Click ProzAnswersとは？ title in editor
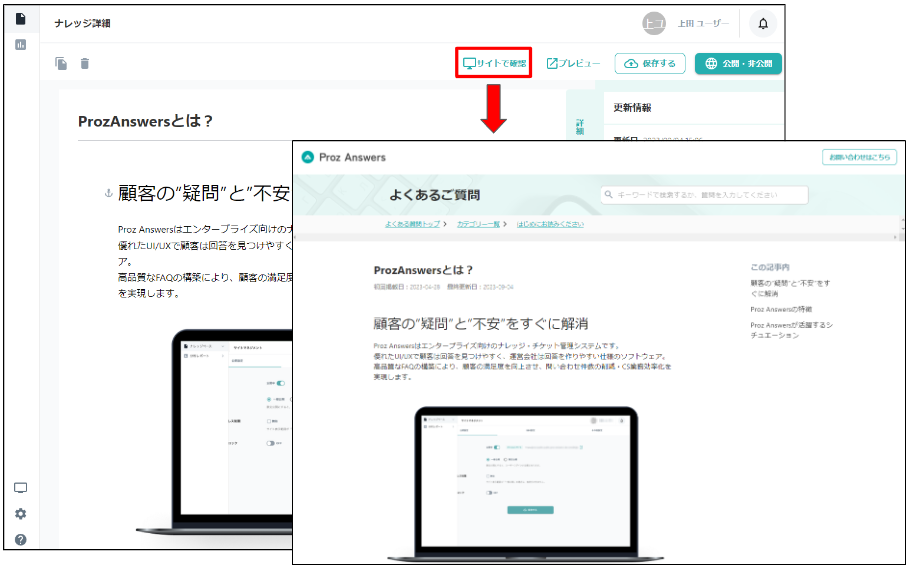This screenshot has width=910, height=566. click(x=146, y=121)
